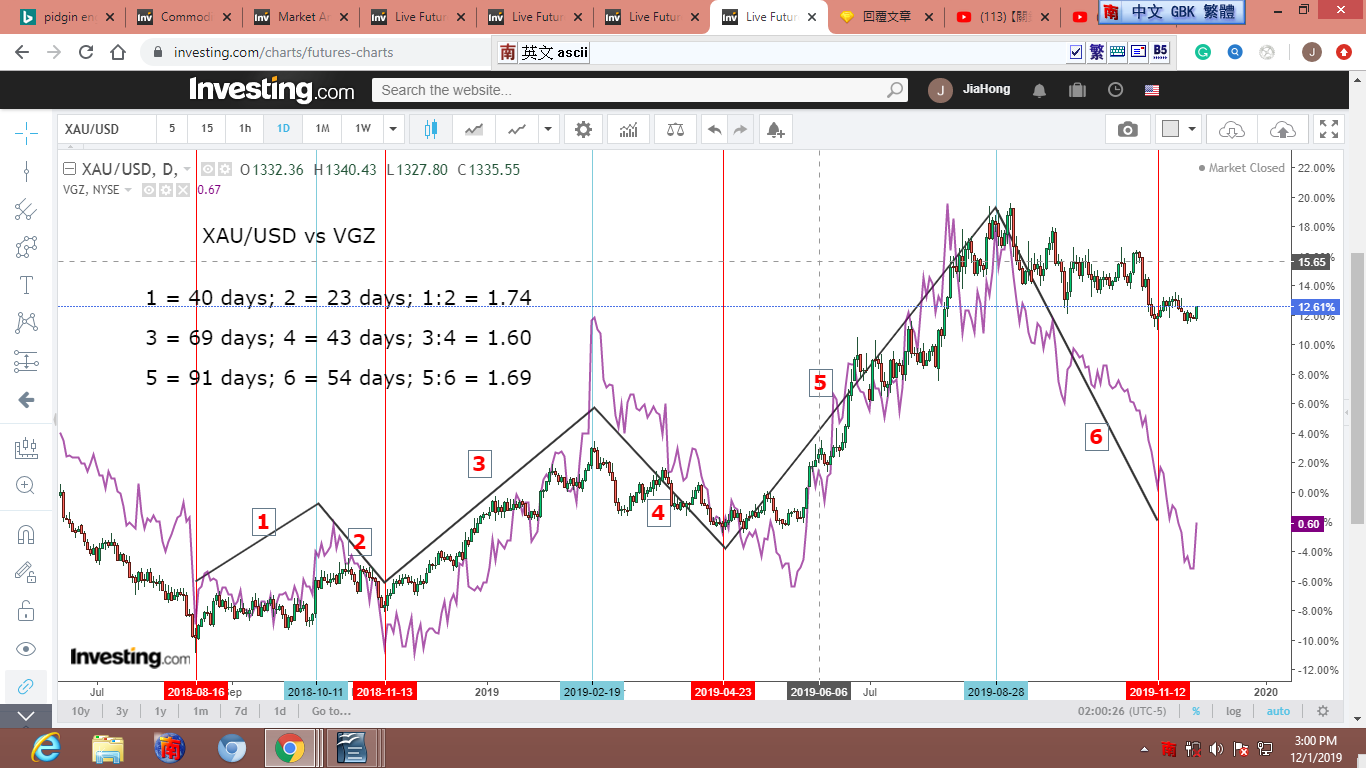Expand the time interval dropdown arrow
Image resolution: width=1366 pixels, height=768 pixels.
(x=394, y=129)
